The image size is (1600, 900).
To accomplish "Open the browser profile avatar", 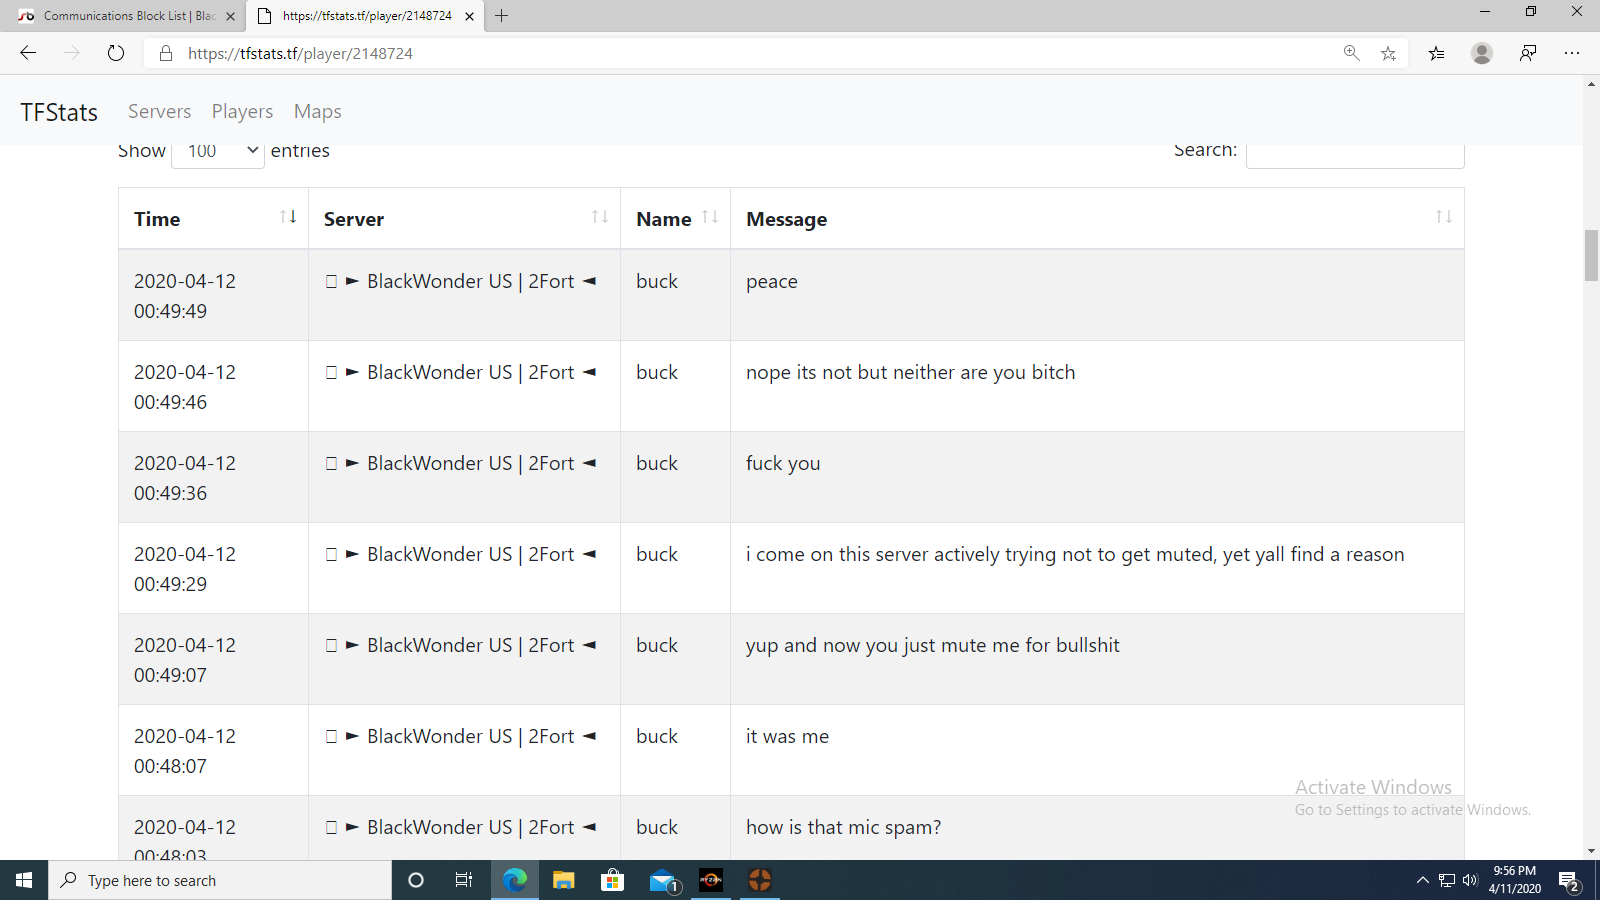I will [x=1482, y=53].
